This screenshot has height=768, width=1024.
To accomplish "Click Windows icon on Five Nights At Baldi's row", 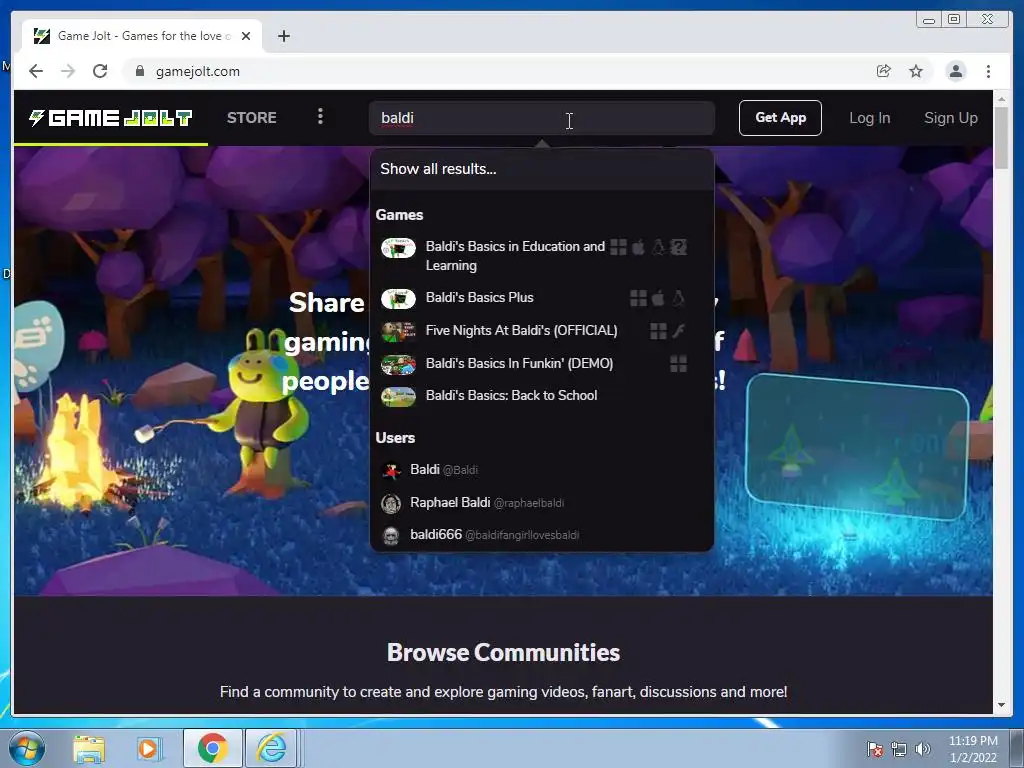I will click(x=658, y=331).
